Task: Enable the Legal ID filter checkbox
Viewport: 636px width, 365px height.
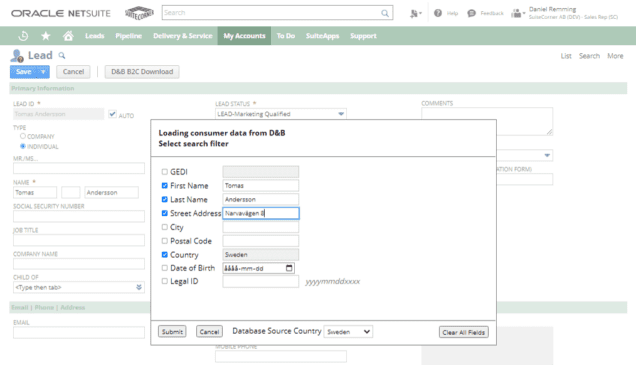Action: pyautogui.click(x=164, y=281)
